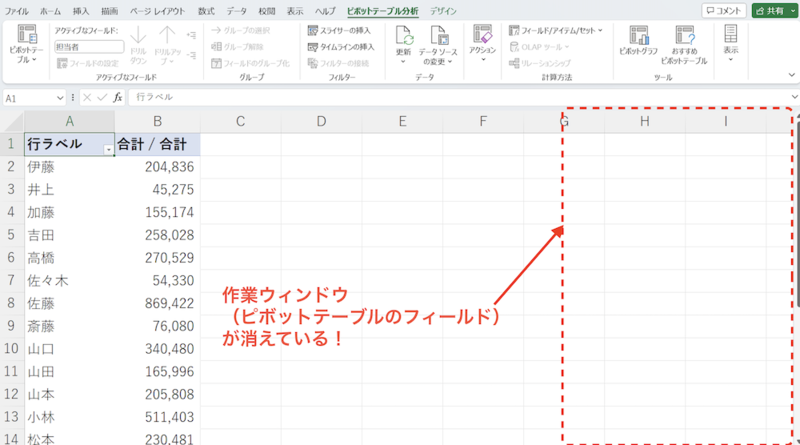Switch to the ページ レイアウト tab

click(157, 11)
